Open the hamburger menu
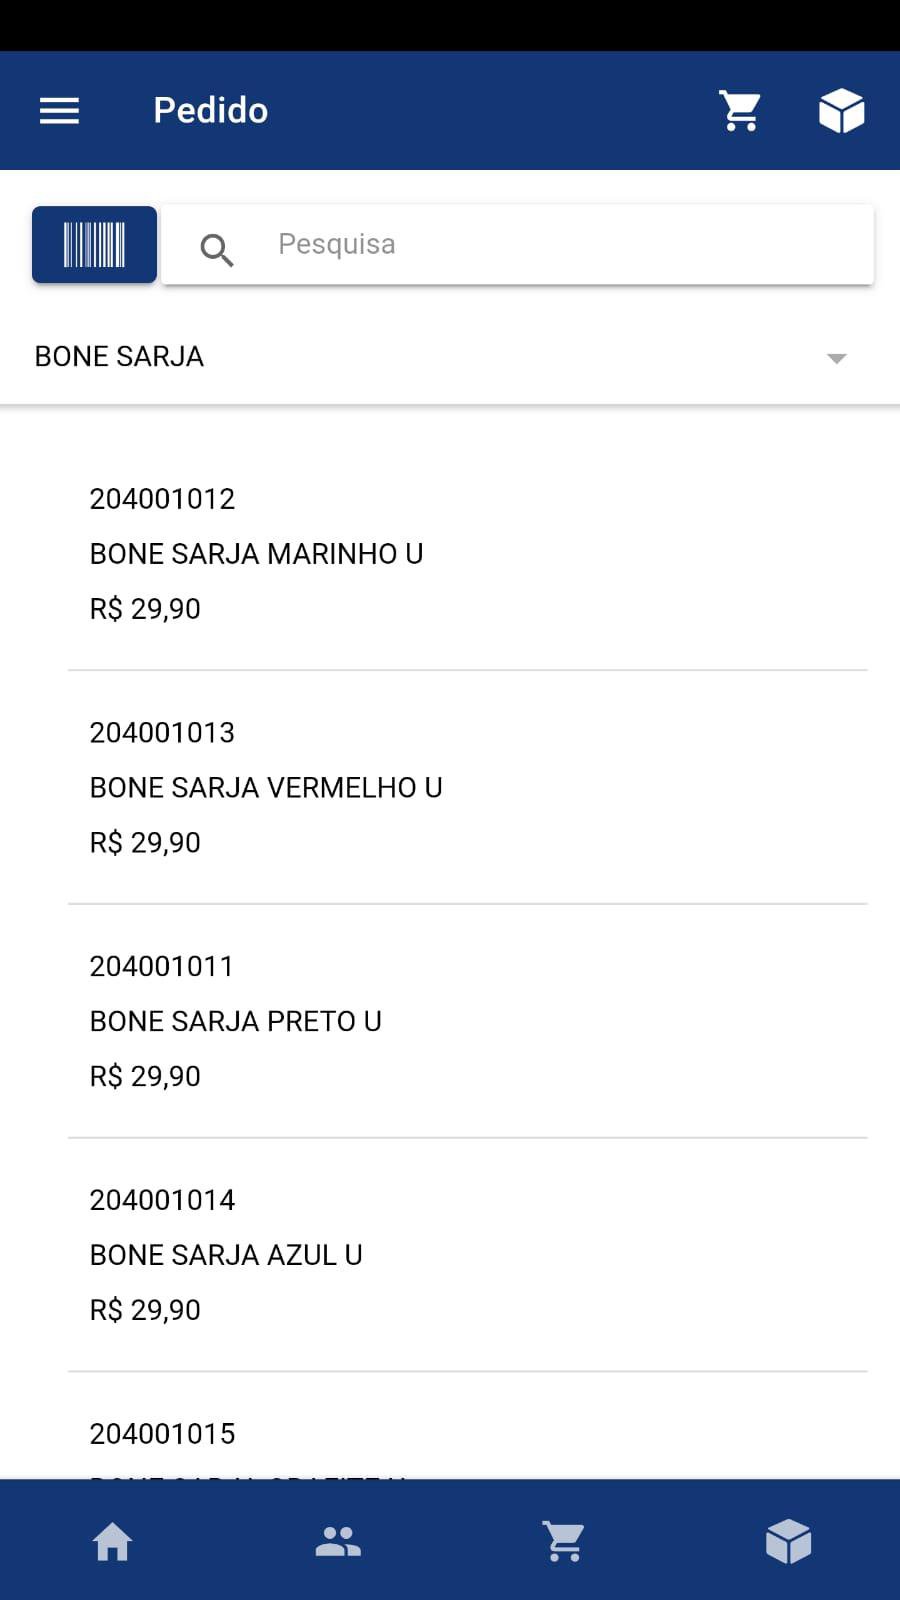 59,110
